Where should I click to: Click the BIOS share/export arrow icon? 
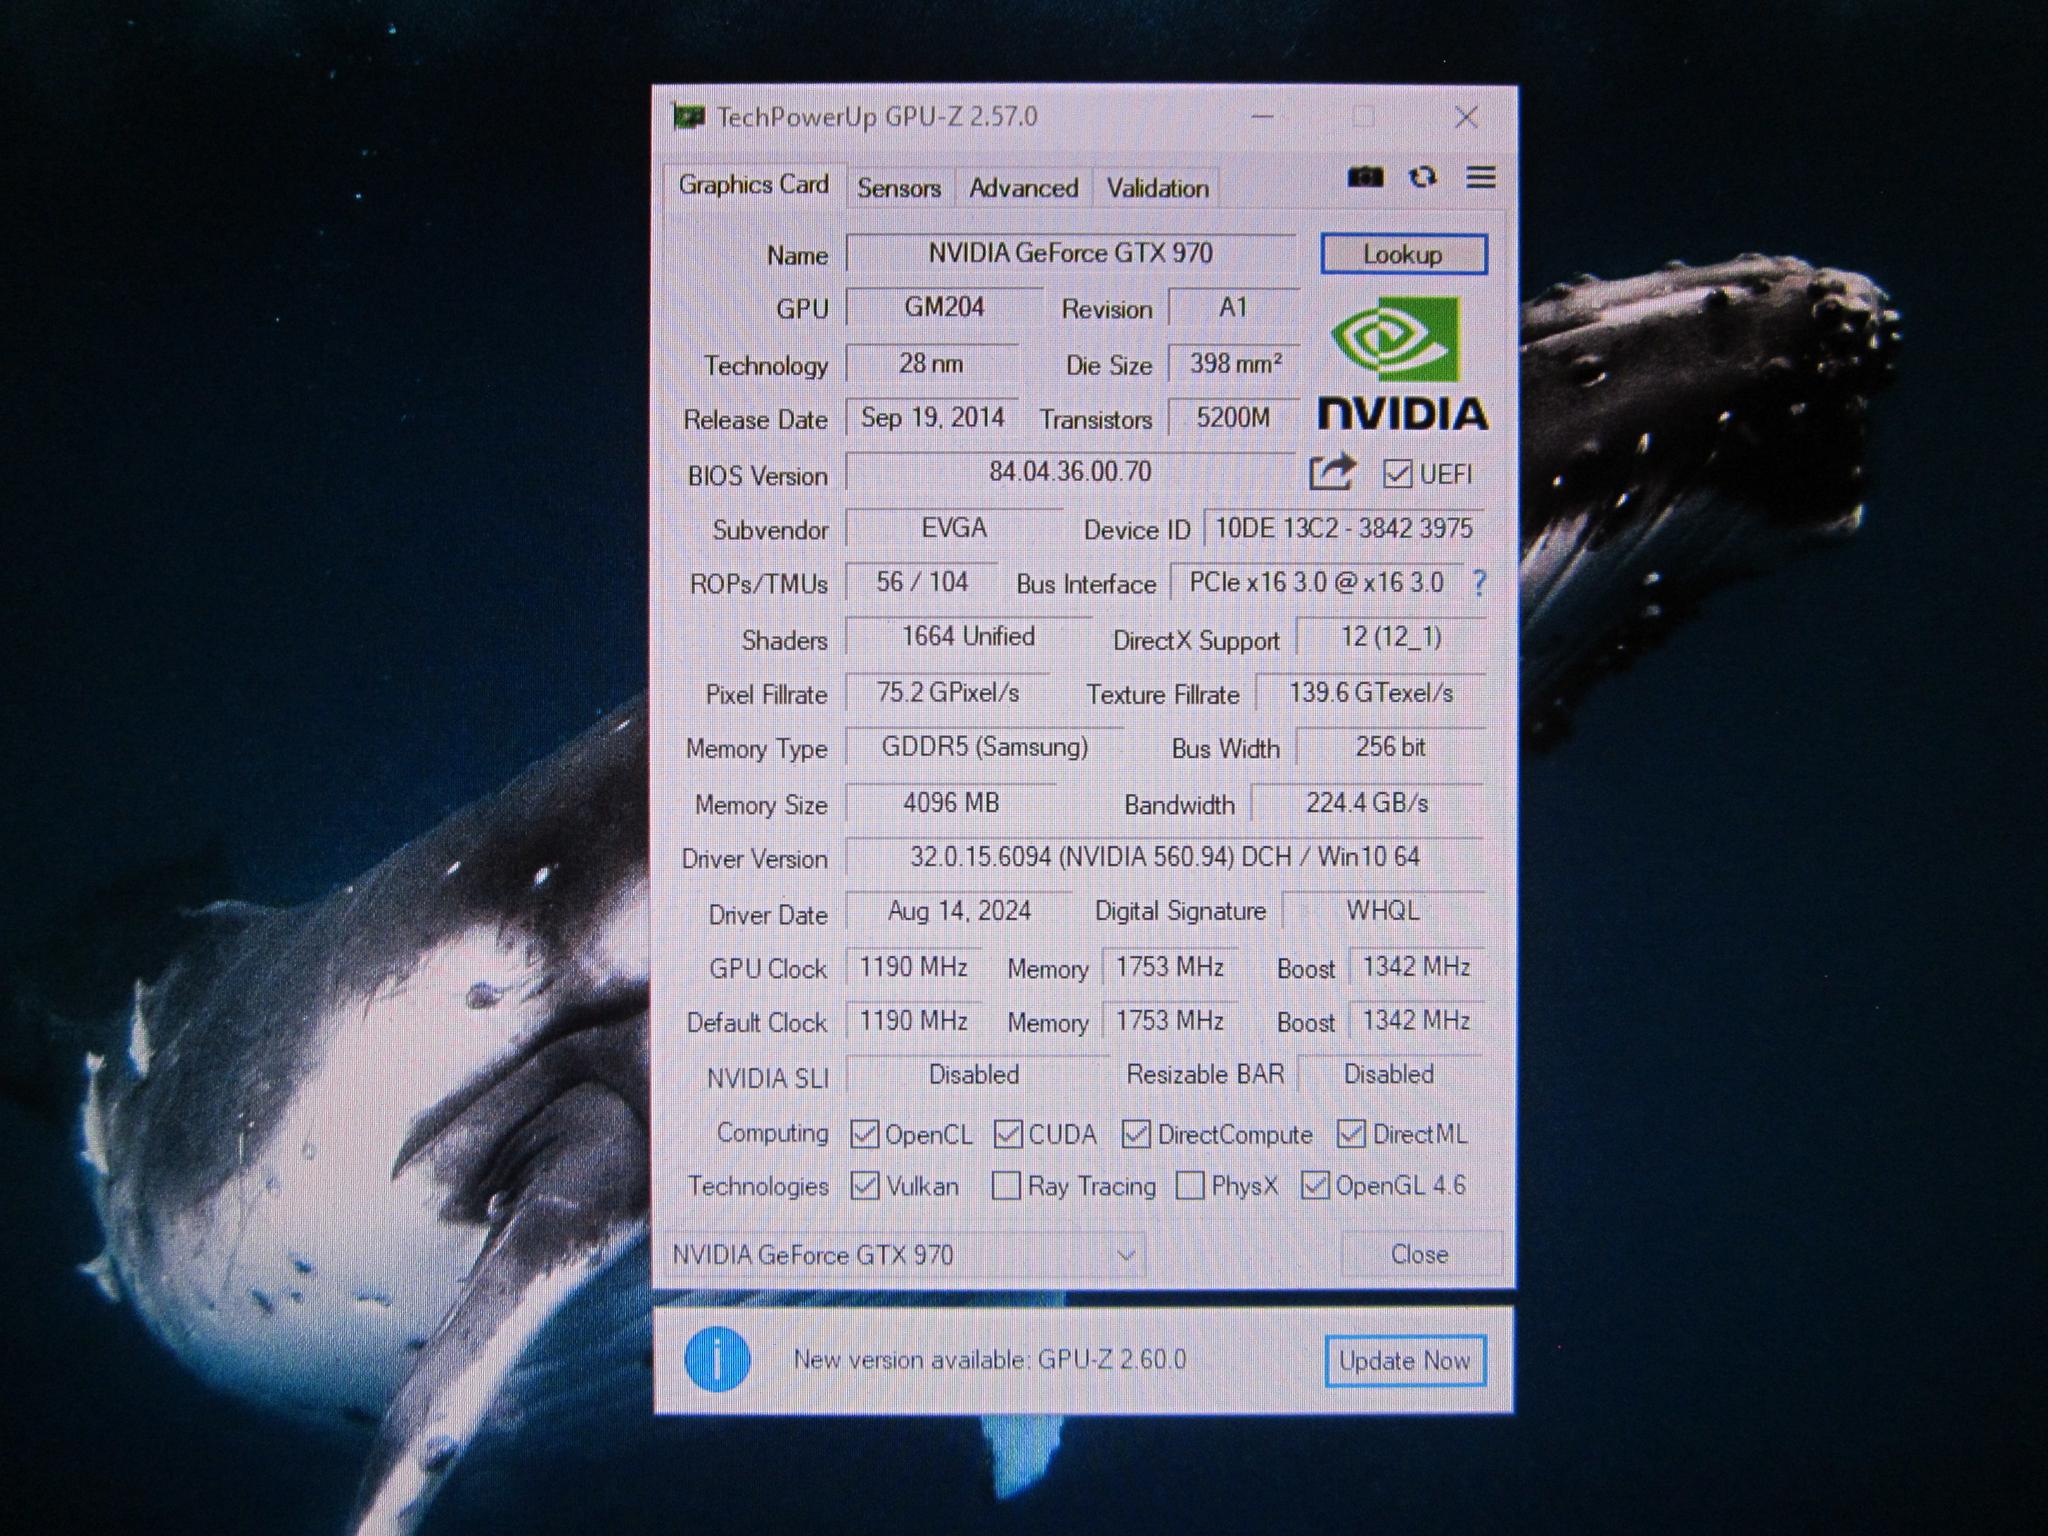point(1332,472)
